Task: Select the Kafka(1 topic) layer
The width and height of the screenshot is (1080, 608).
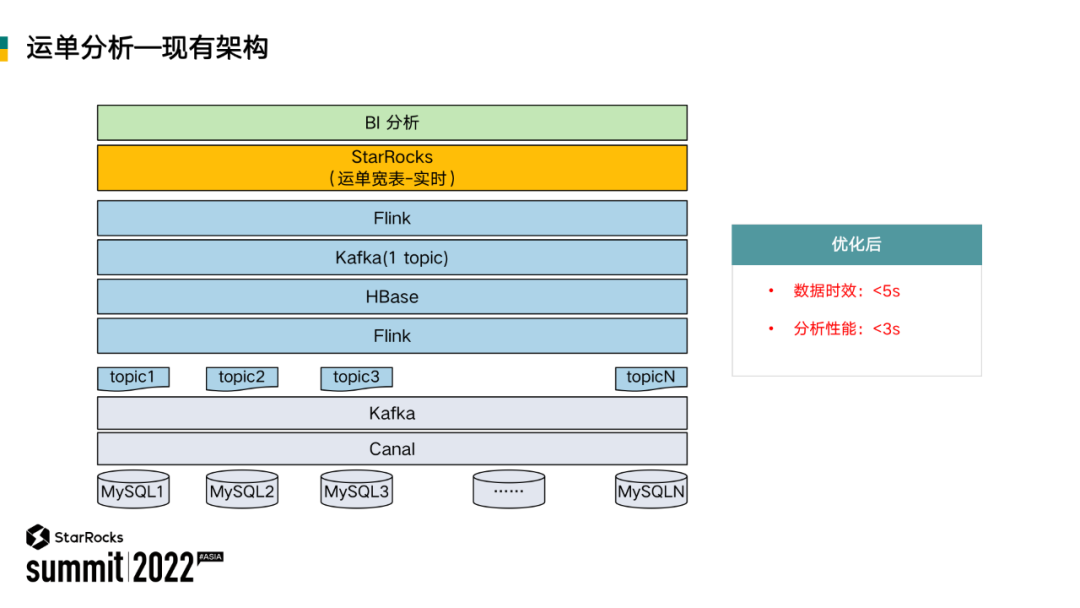Action: pos(392,258)
